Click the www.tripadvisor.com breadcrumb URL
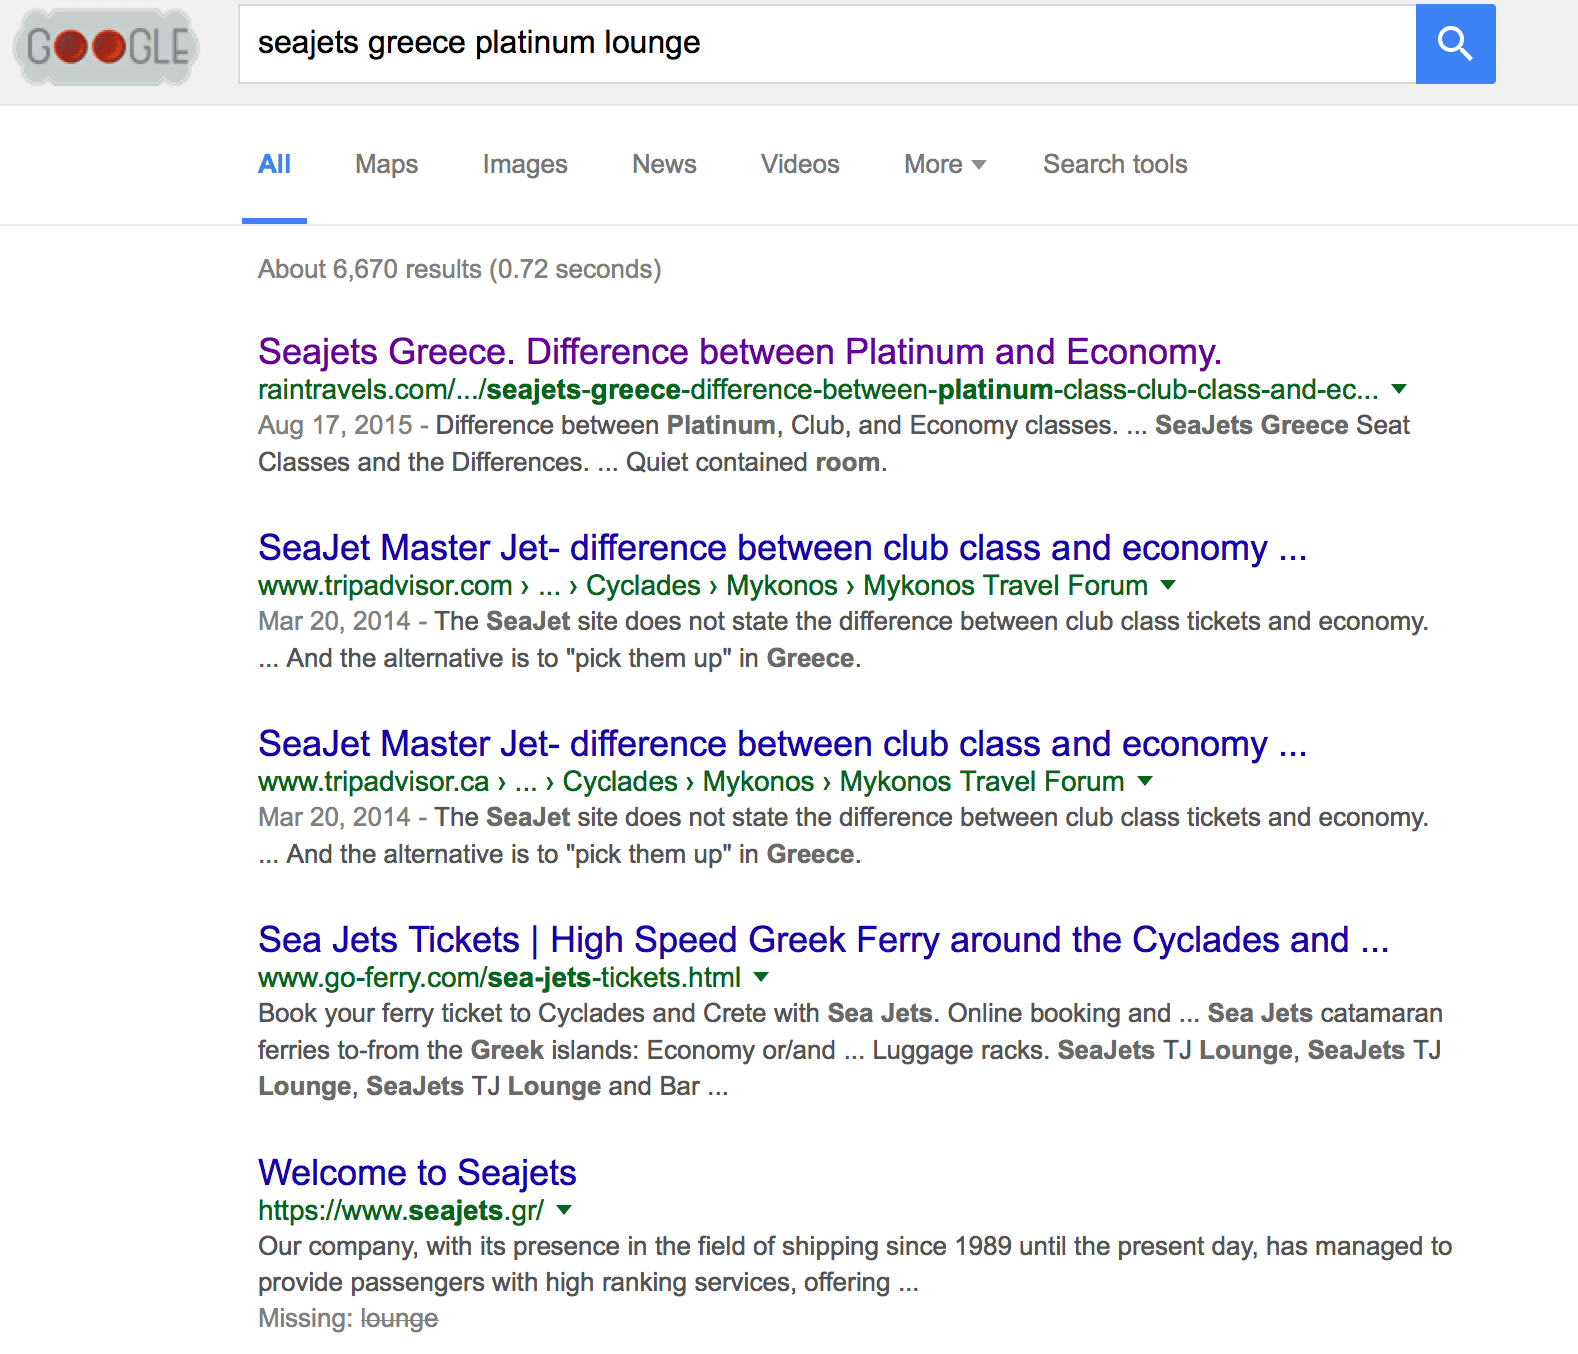The height and width of the screenshot is (1354, 1578). 703,585
